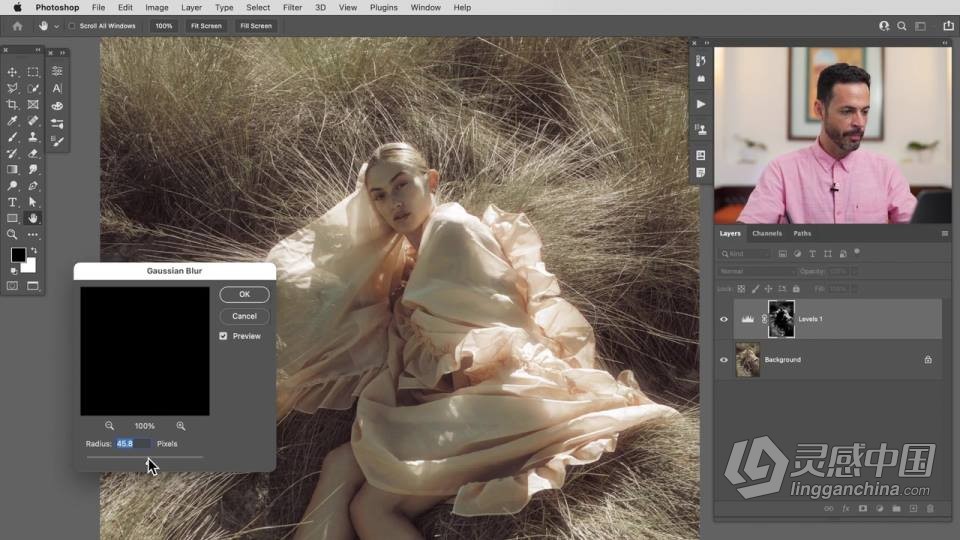Click OK in Gaussian Blur dialog
960x540 pixels.
(244, 294)
